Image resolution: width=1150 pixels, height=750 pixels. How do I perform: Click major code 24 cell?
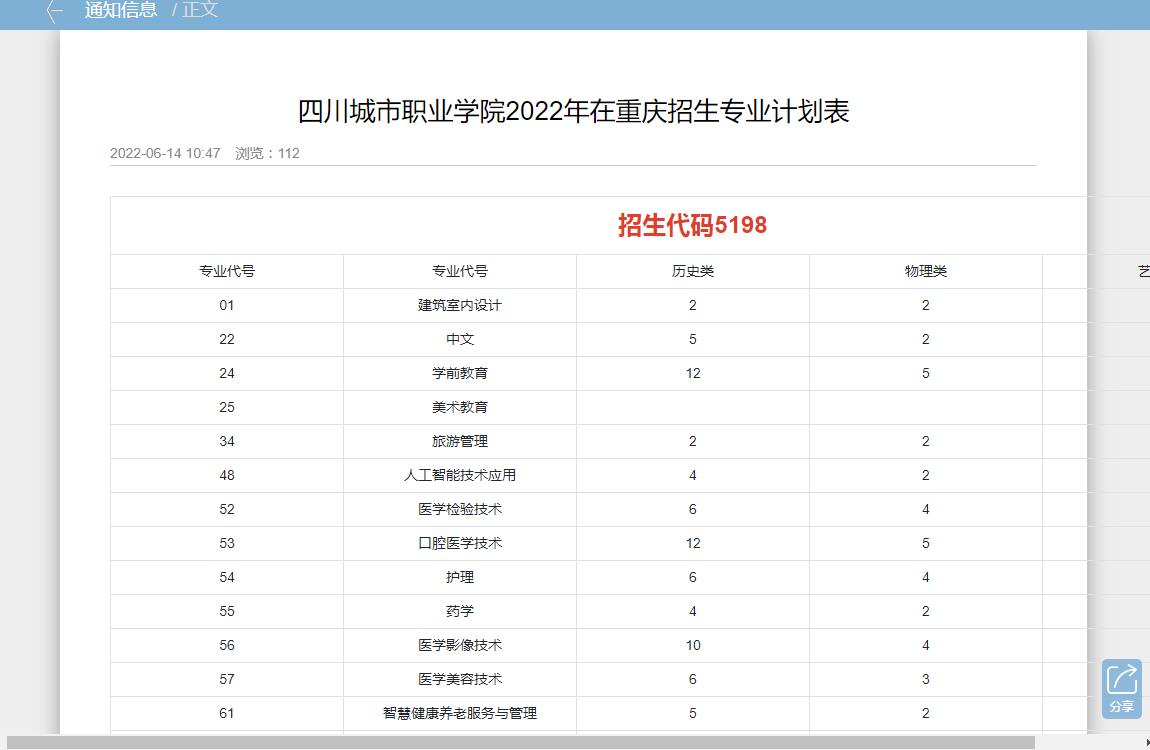point(227,373)
